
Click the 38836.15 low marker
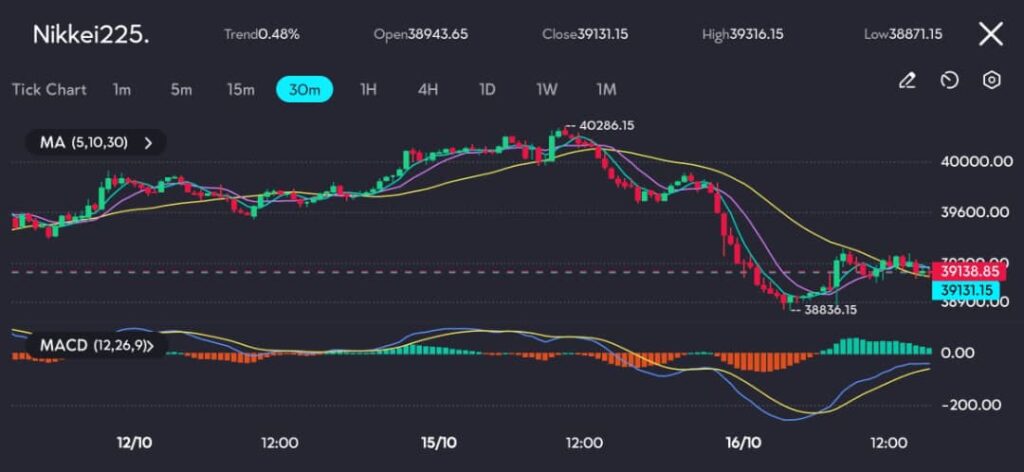[x=830, y=310]
